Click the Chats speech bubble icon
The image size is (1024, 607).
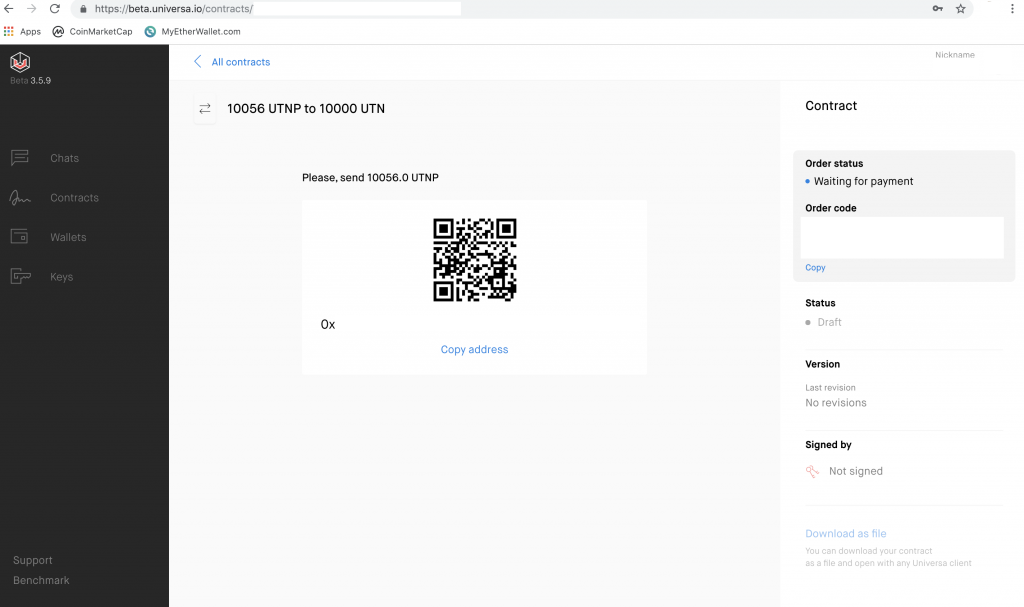tap(19, 158)
